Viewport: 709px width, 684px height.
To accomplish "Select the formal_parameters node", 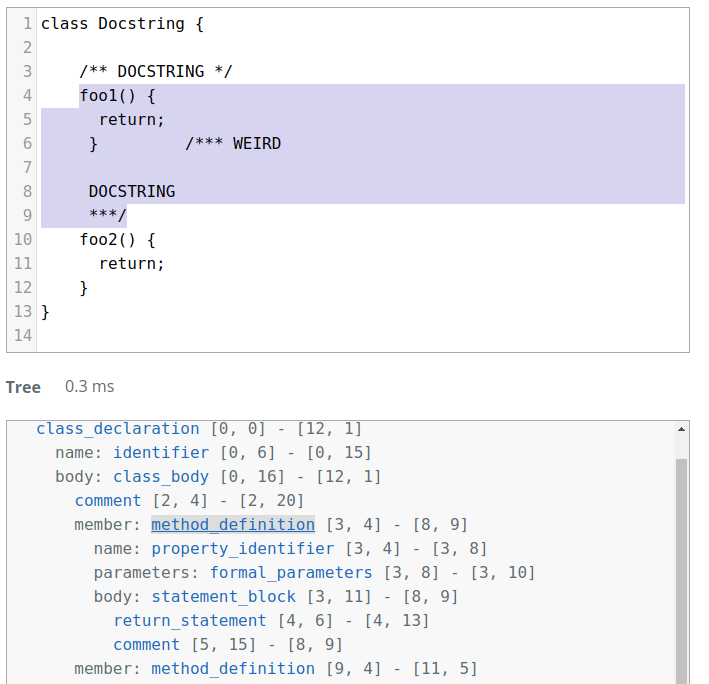I will 291,572.
